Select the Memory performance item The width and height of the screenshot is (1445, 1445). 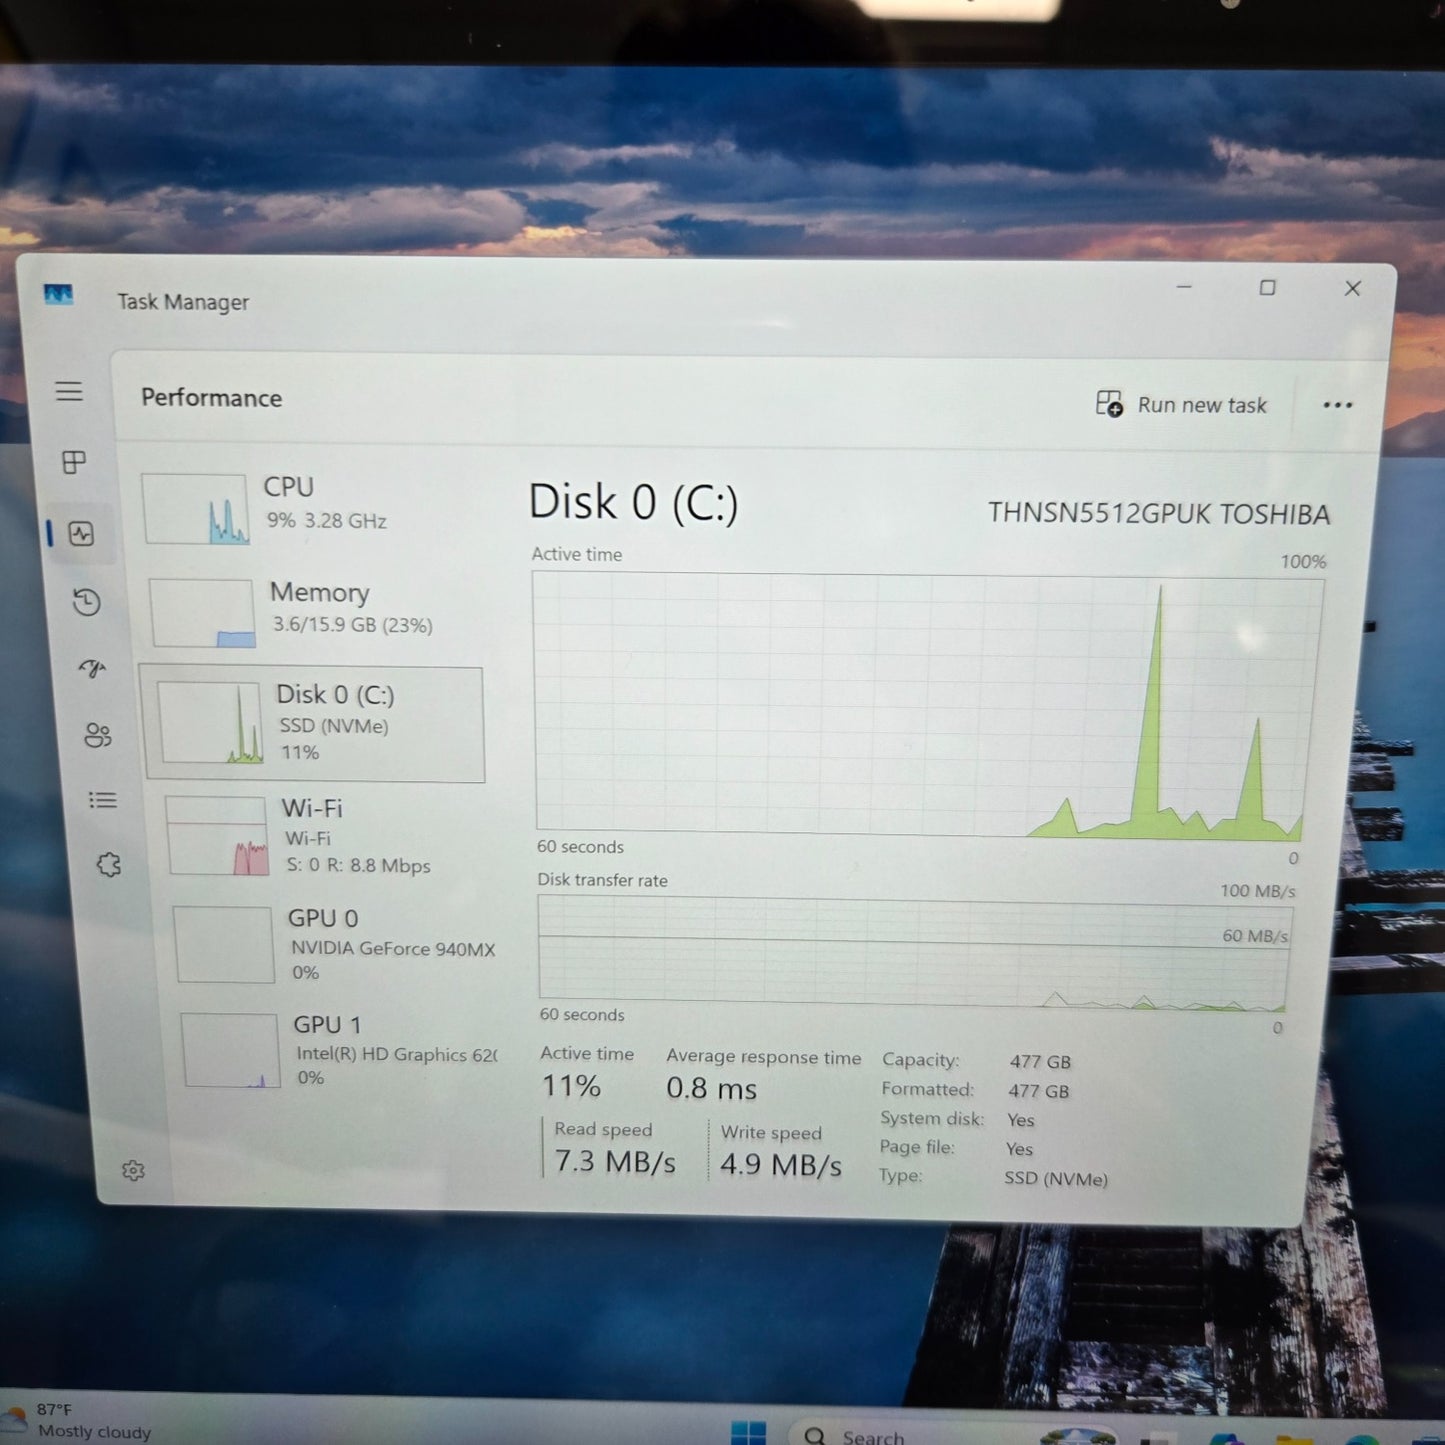click(312, 611)
